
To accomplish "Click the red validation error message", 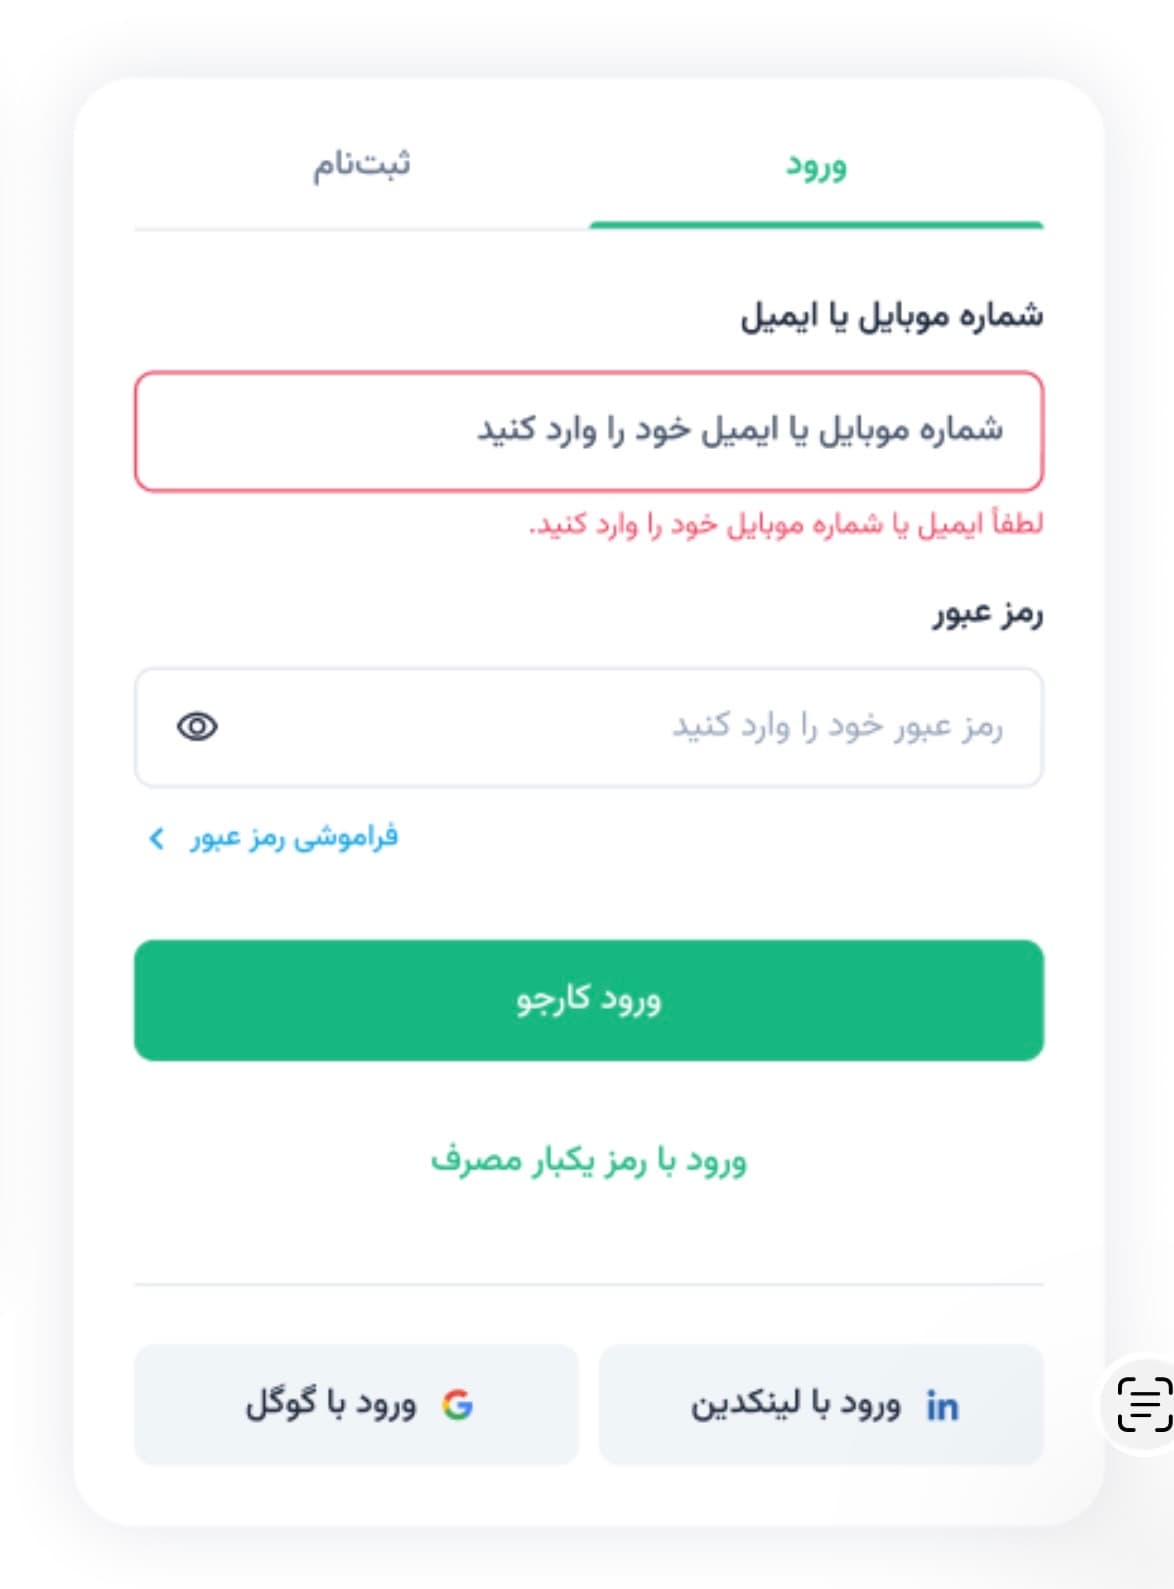I will pos(786,525).
